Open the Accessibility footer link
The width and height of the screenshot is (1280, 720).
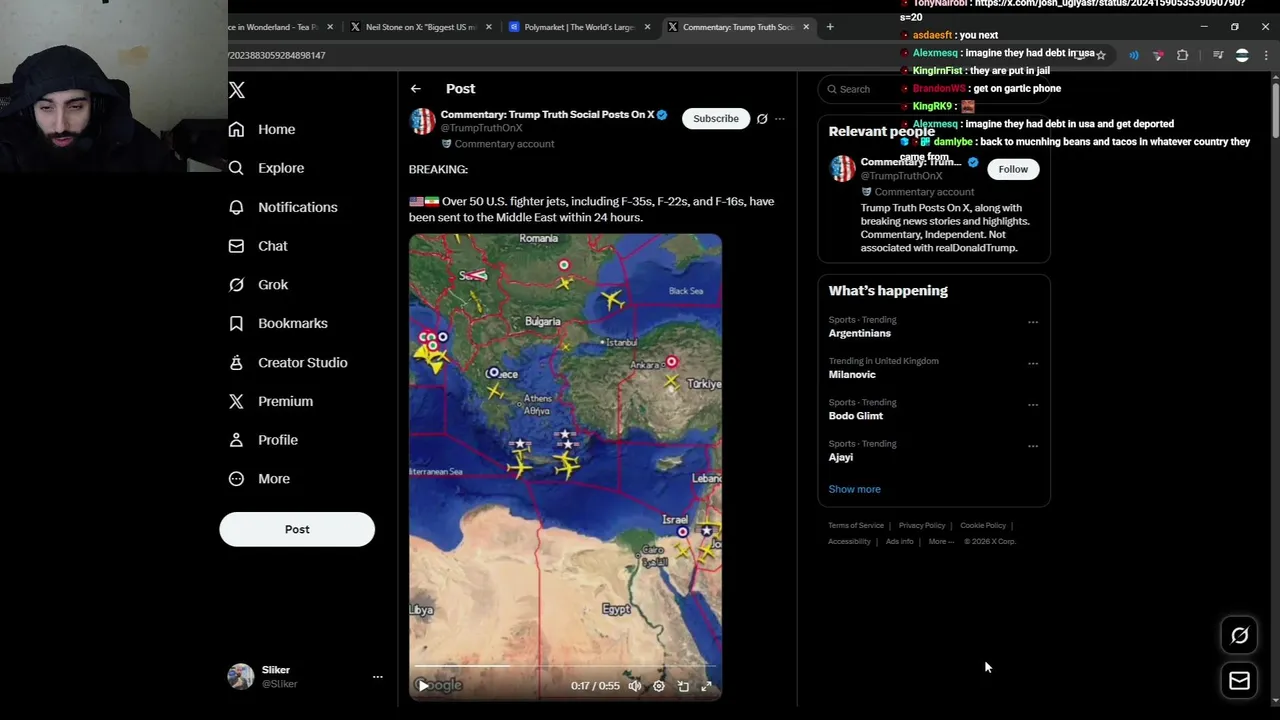(849, 541)
